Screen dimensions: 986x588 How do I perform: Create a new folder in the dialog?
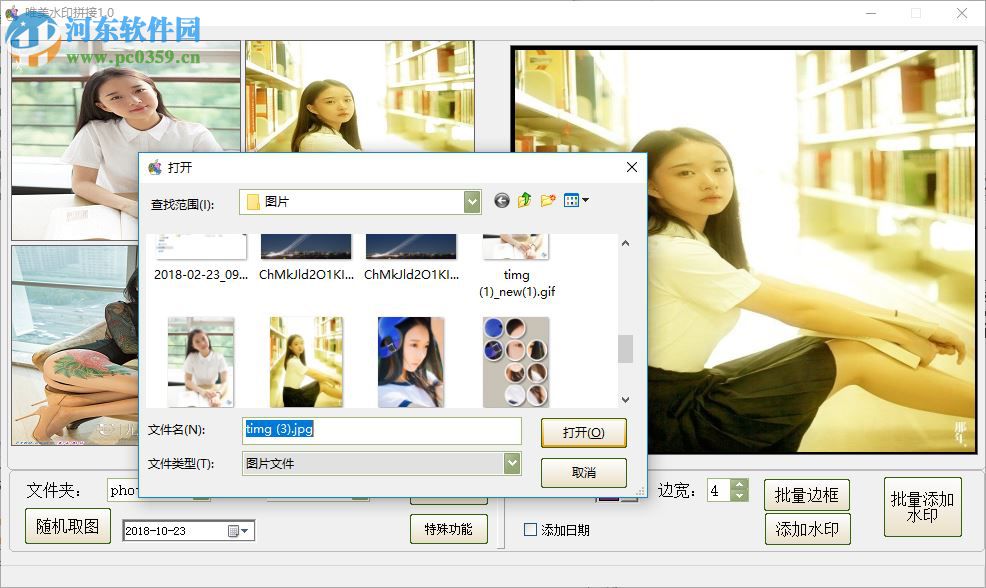pyautogui.click(x=548, y=201)
